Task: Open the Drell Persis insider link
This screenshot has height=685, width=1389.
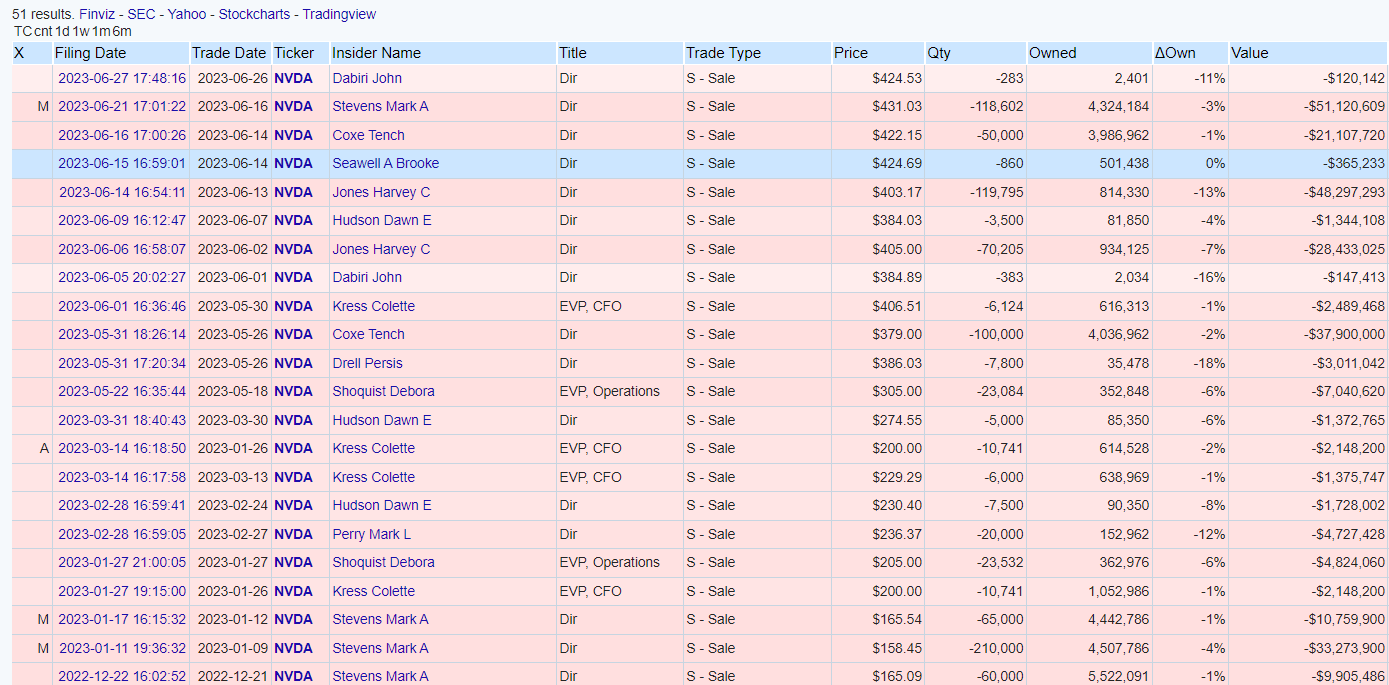Action: pyautogui.click(x=368, y=363)
